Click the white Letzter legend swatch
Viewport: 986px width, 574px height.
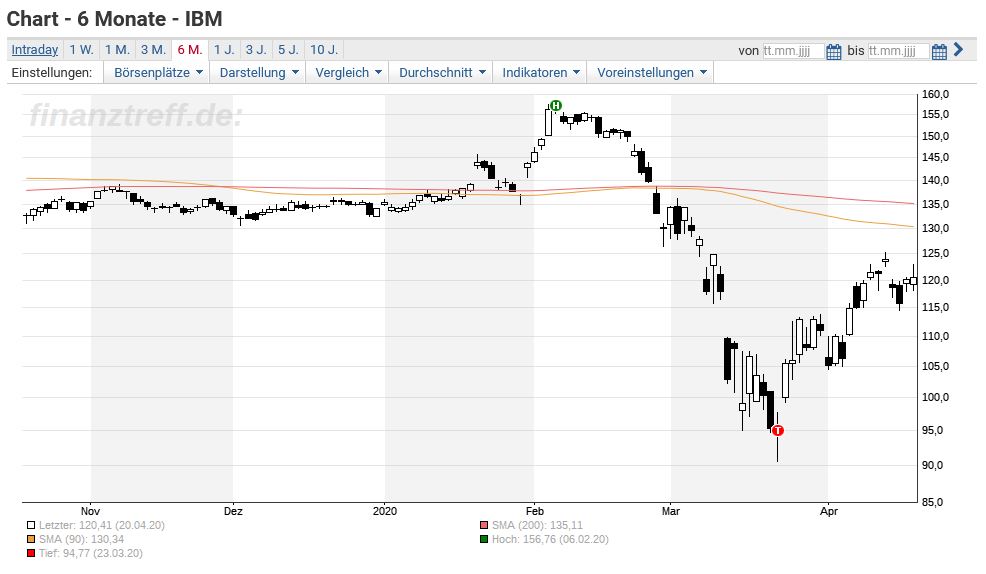point(31,525)
